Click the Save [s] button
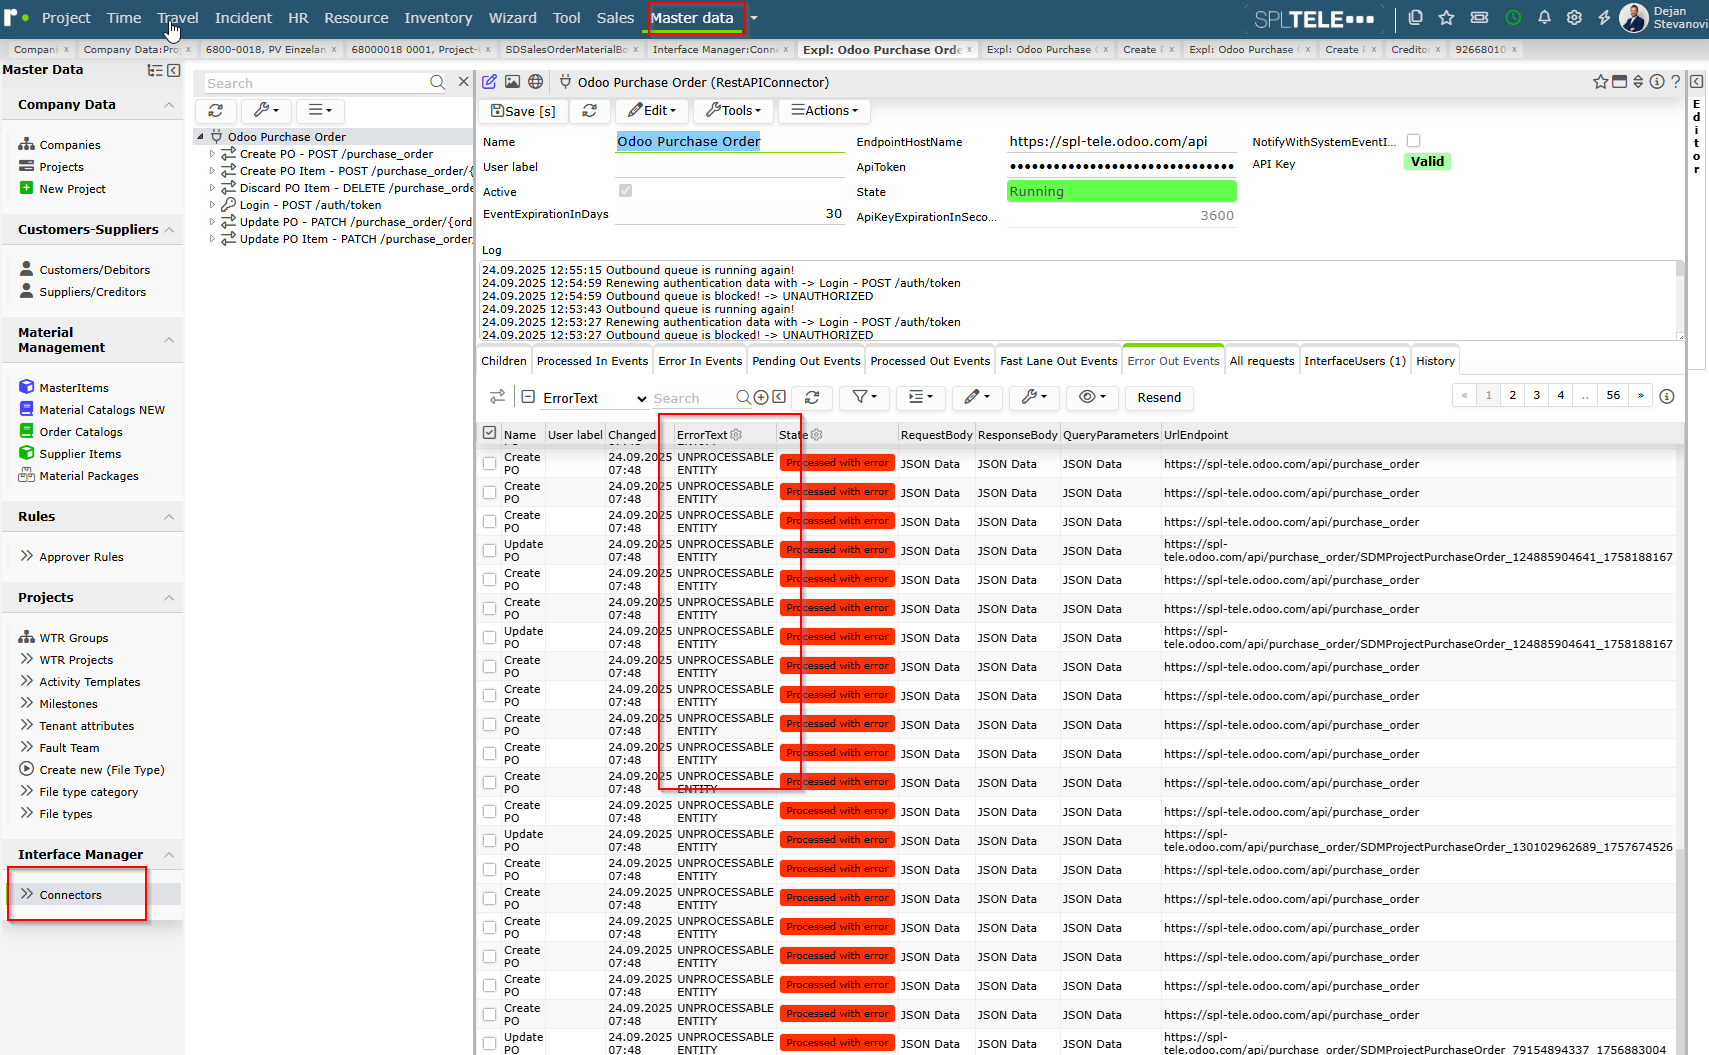 [523, 111]
